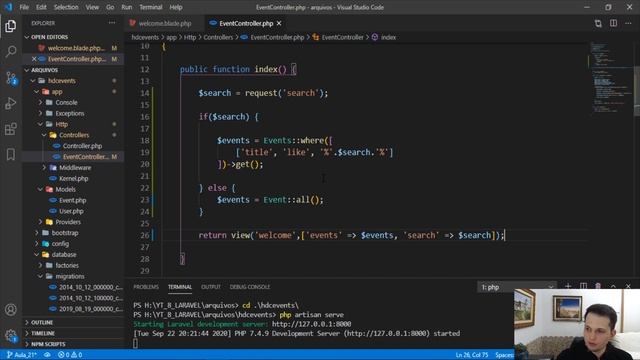This screenshot has width=640, height=360.
Task: Close the EventController.php editor tab
Action: tap(279, 24)
